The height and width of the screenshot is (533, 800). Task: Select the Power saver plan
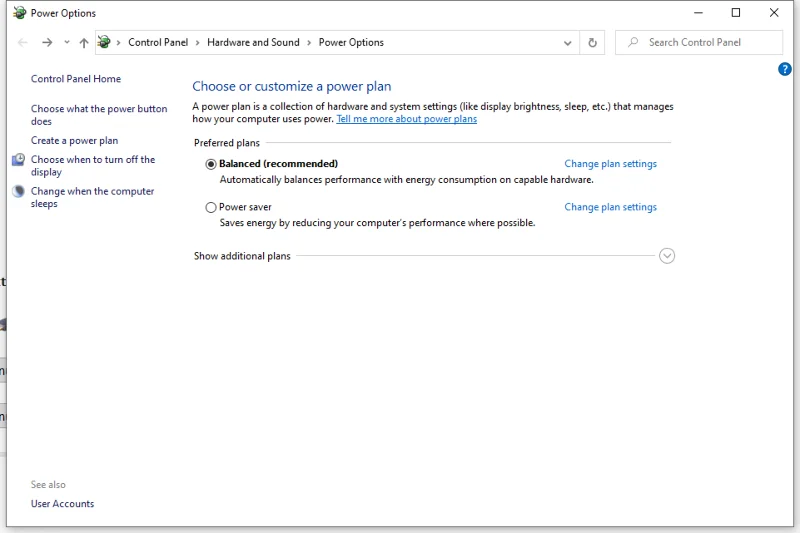(x=211, y=208)
